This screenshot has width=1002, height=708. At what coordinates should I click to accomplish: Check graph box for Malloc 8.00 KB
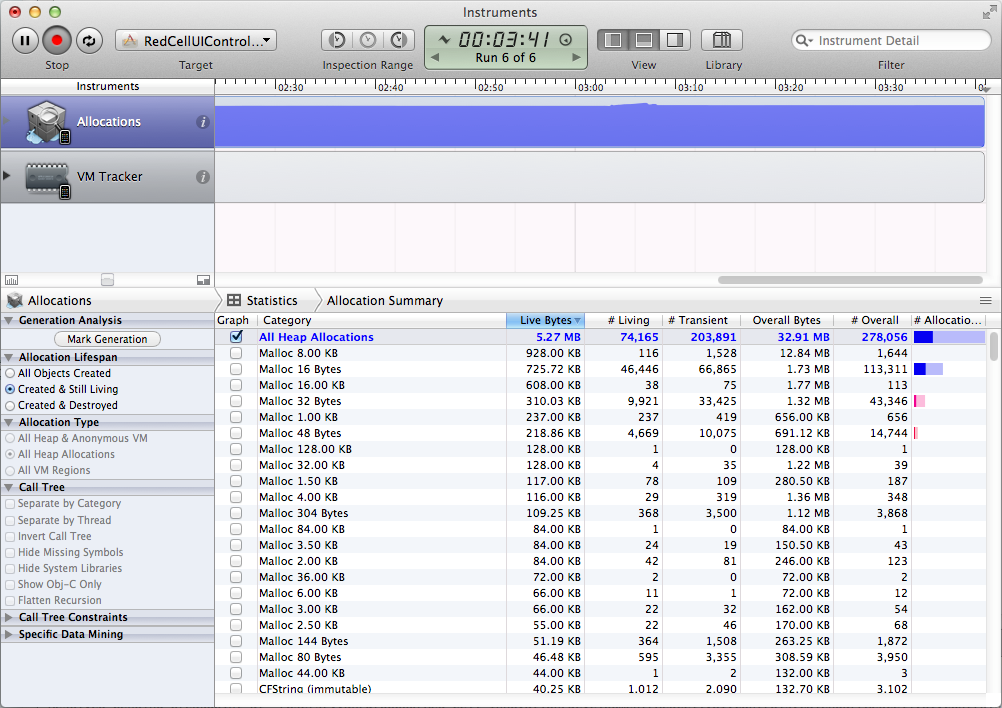pos(236,353)
